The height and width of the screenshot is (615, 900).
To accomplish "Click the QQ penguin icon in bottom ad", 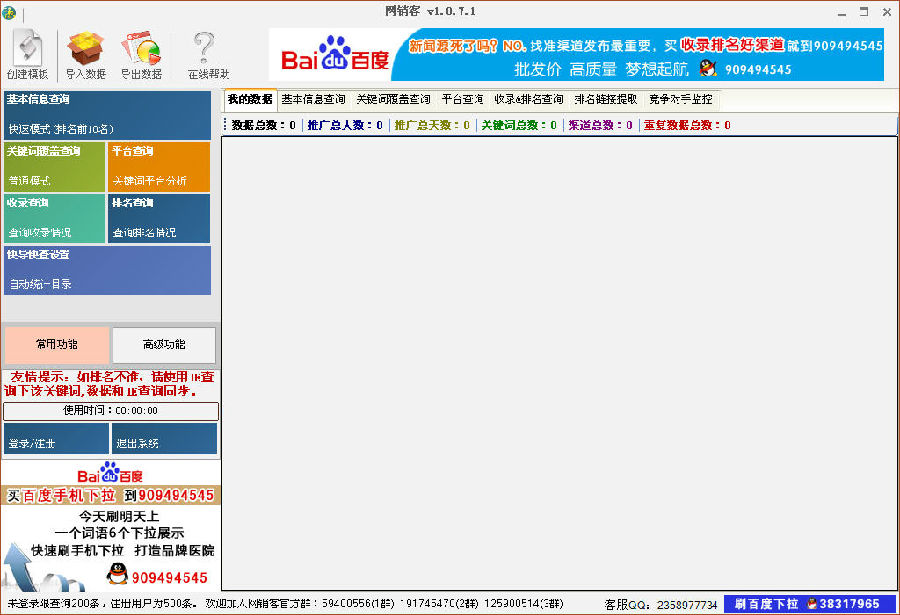I will tap(117, 574).
